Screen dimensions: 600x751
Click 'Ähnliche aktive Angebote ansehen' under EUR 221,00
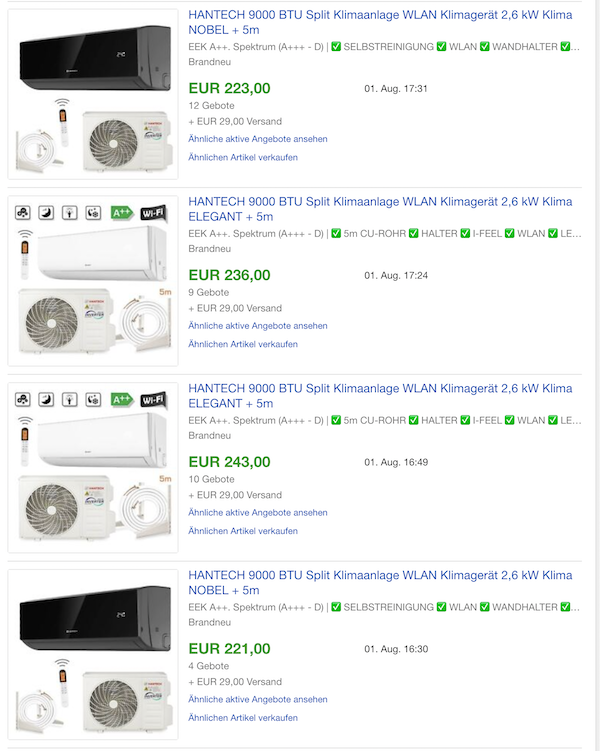(x=258, y=699)
